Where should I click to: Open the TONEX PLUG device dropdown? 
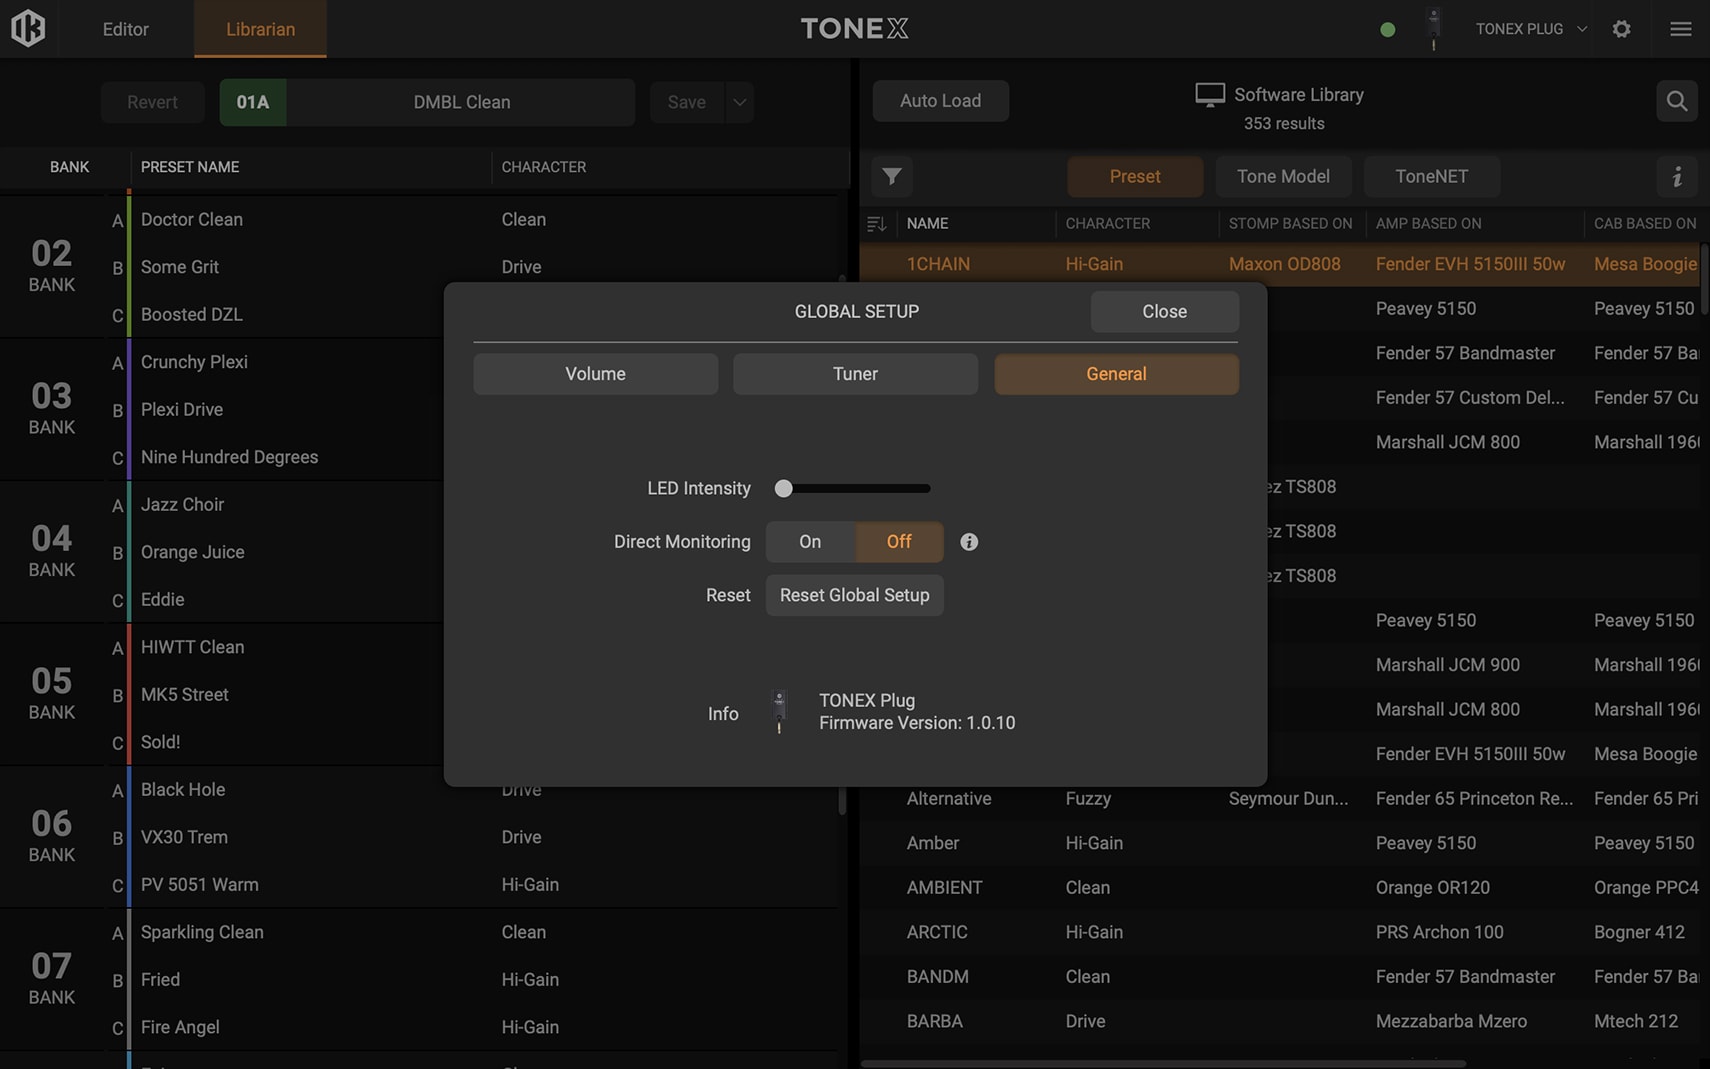tap(1530, 29)
